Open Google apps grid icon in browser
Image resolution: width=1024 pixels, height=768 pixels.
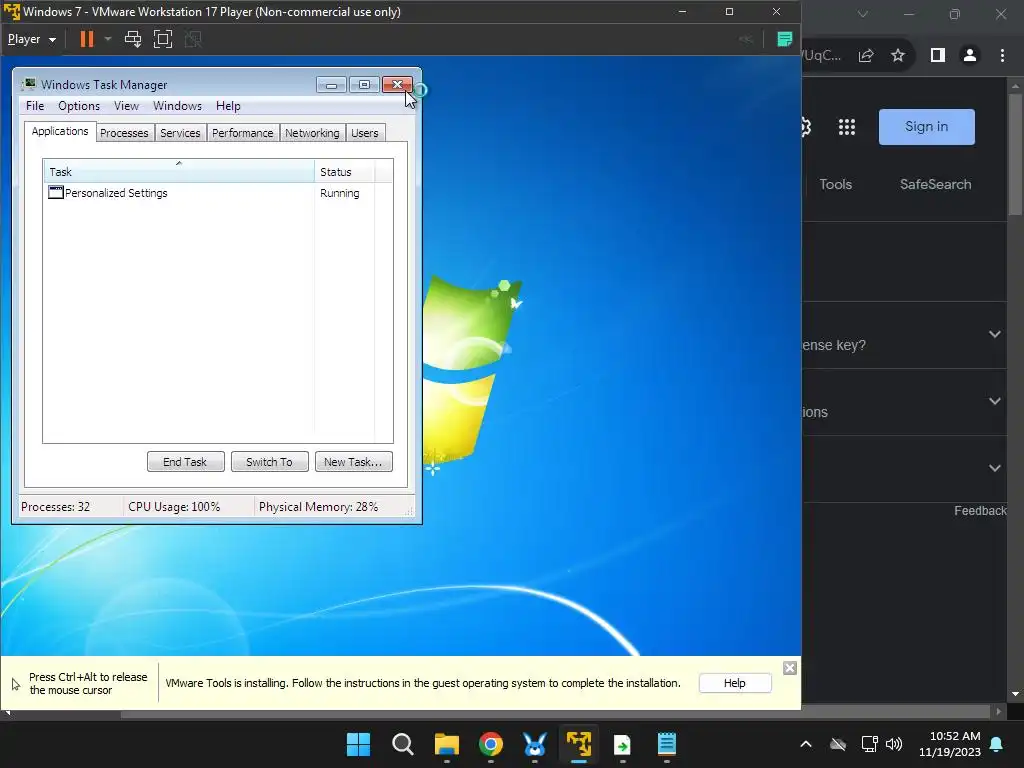click(846, 127)
